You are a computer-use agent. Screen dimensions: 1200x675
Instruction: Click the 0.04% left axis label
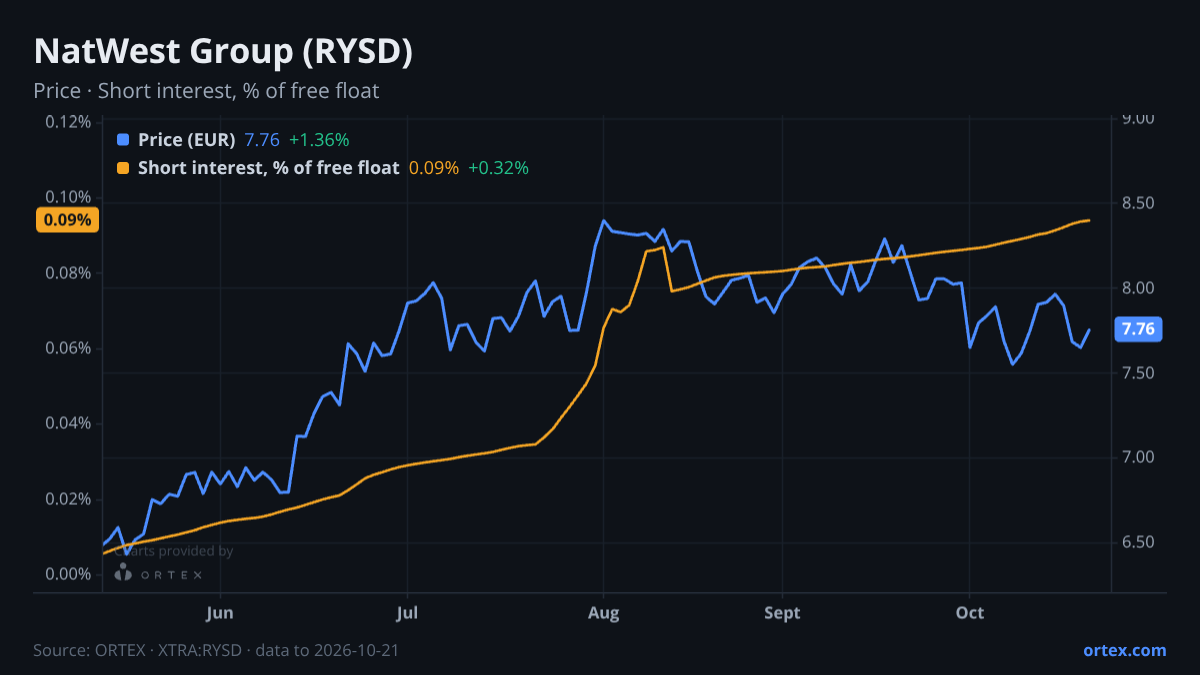pyautogui.click(x=68, y=423)
